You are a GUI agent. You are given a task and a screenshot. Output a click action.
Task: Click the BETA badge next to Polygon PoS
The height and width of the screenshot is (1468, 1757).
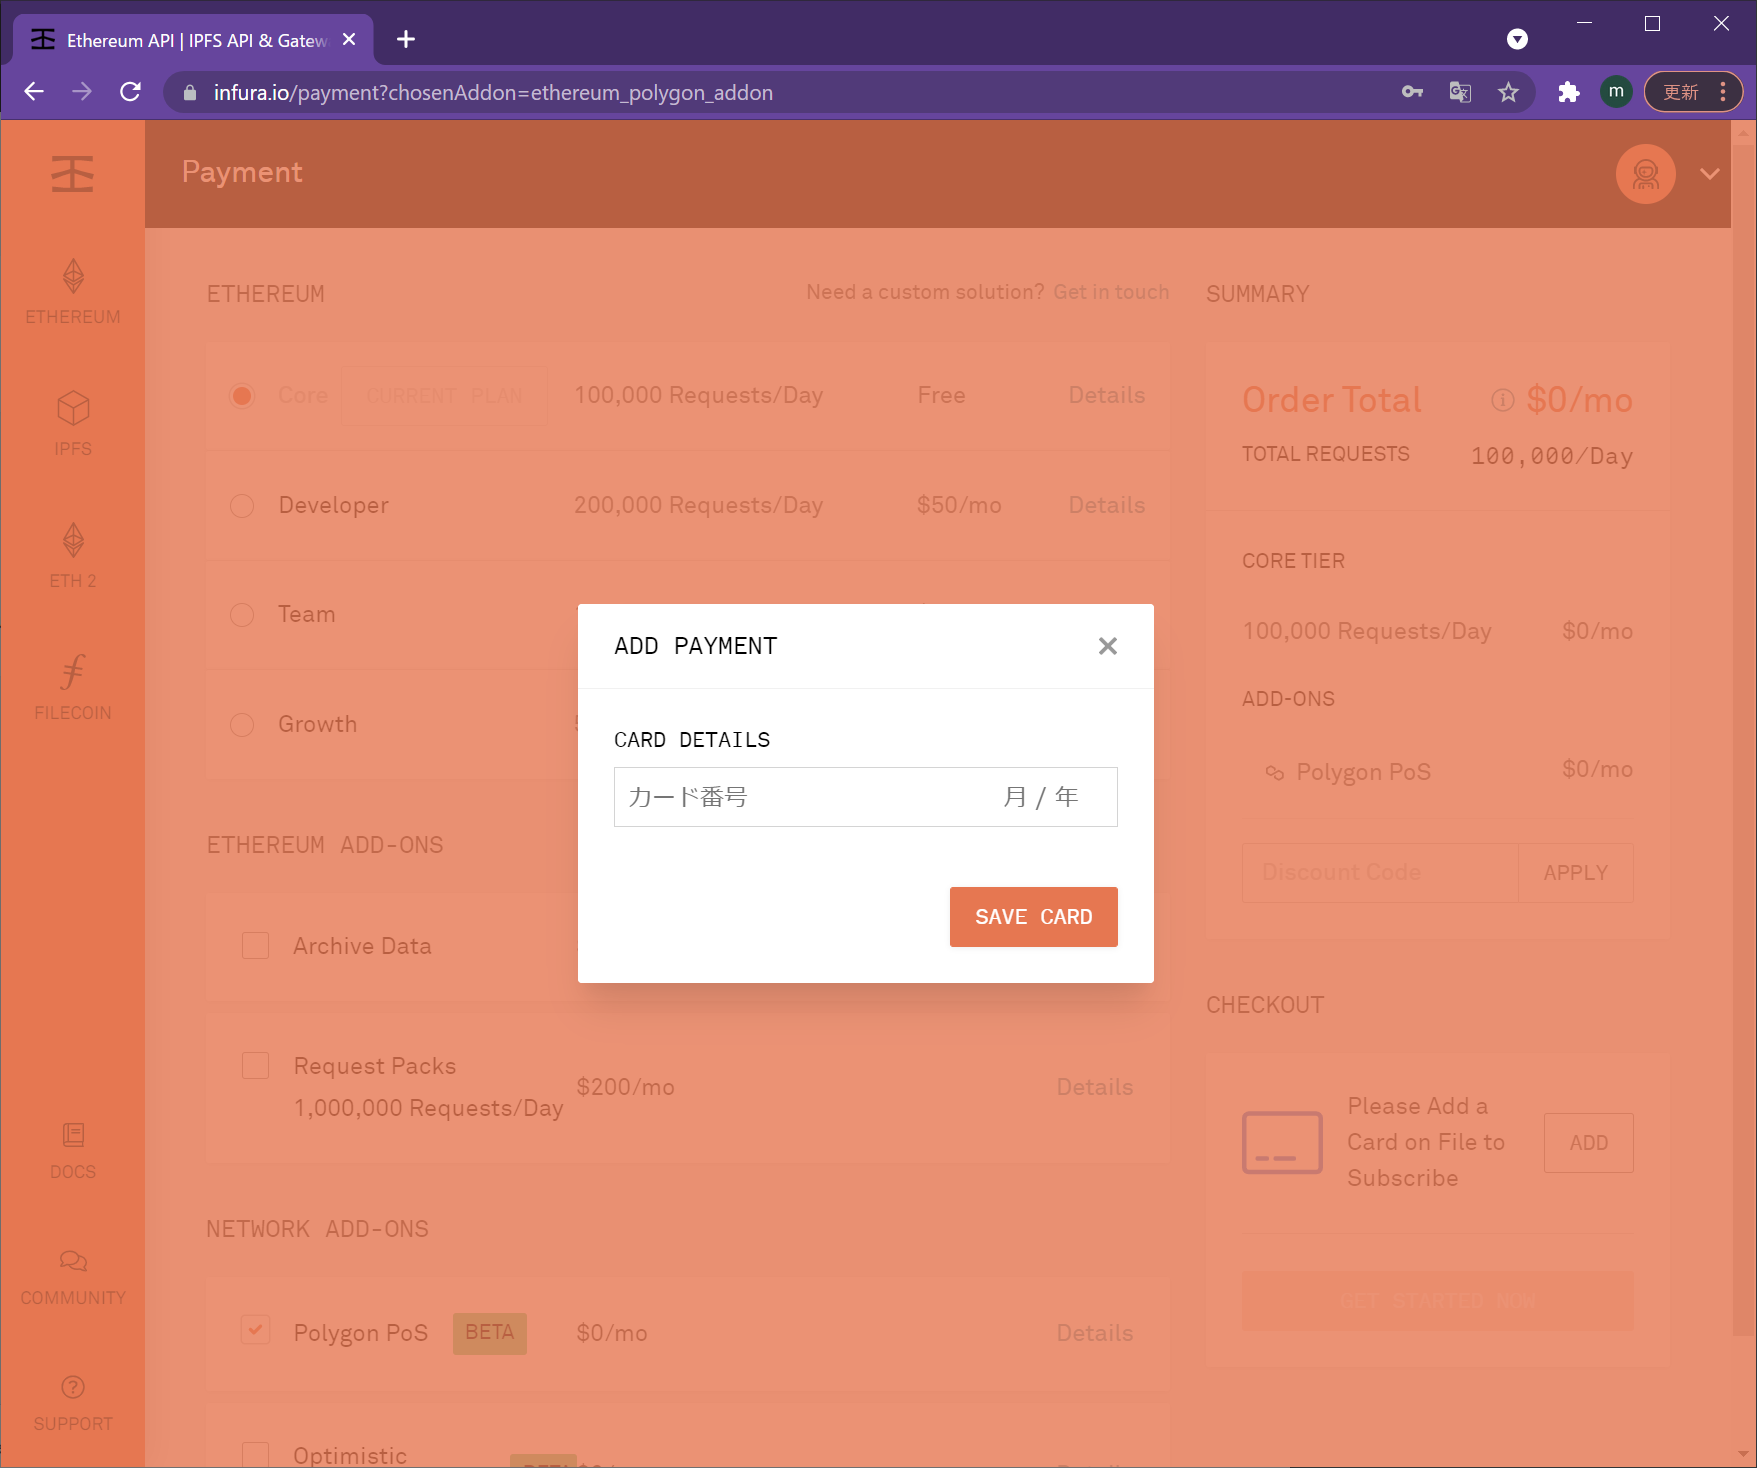pyautogui.click(x=490, y=1333)
